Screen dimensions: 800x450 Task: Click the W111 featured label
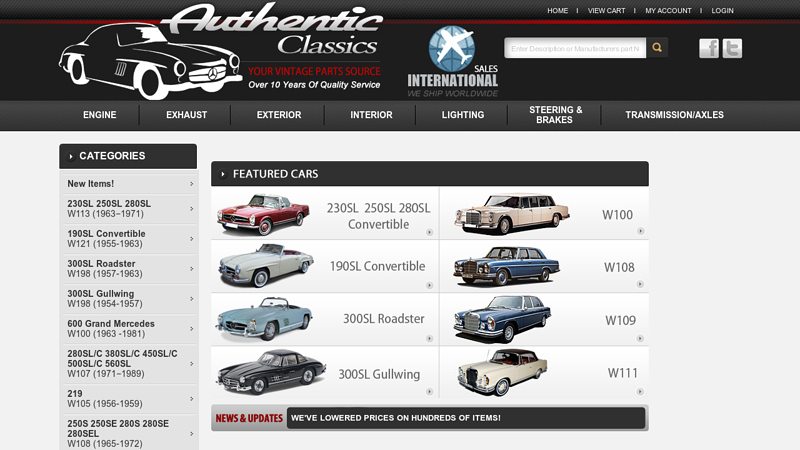point(622,373)
